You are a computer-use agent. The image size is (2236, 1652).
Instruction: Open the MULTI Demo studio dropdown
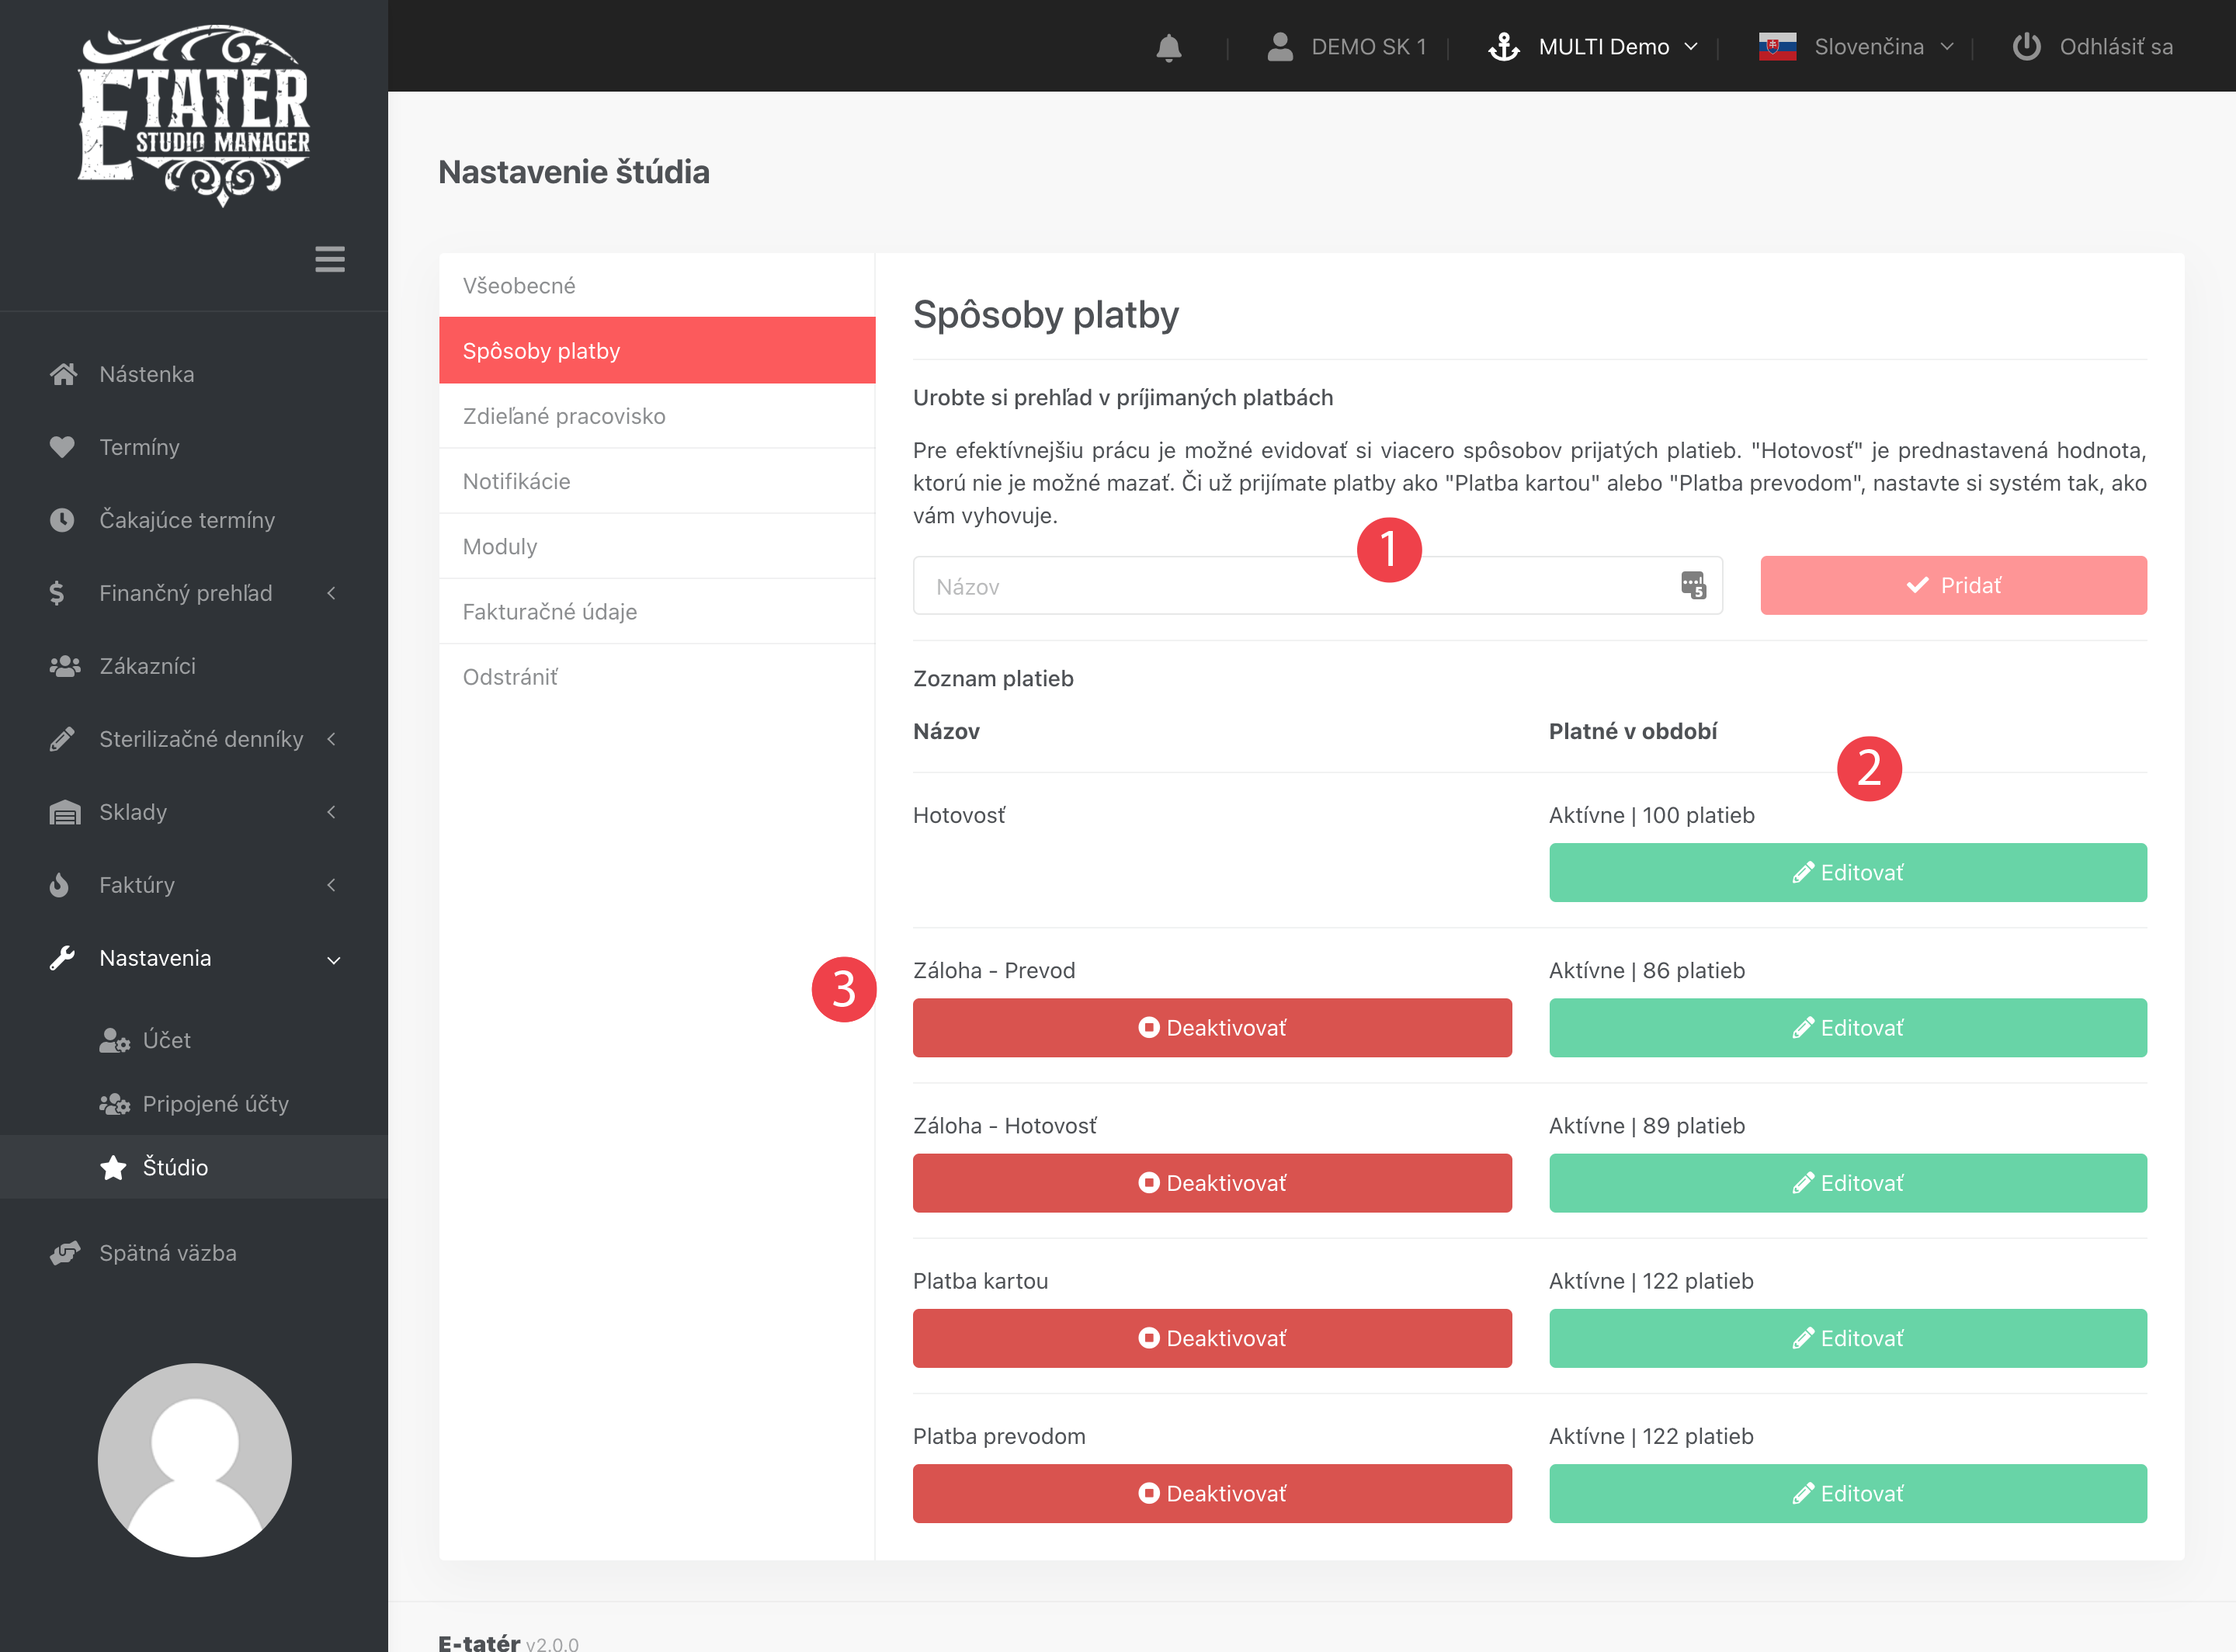(x=1603, y=47)
